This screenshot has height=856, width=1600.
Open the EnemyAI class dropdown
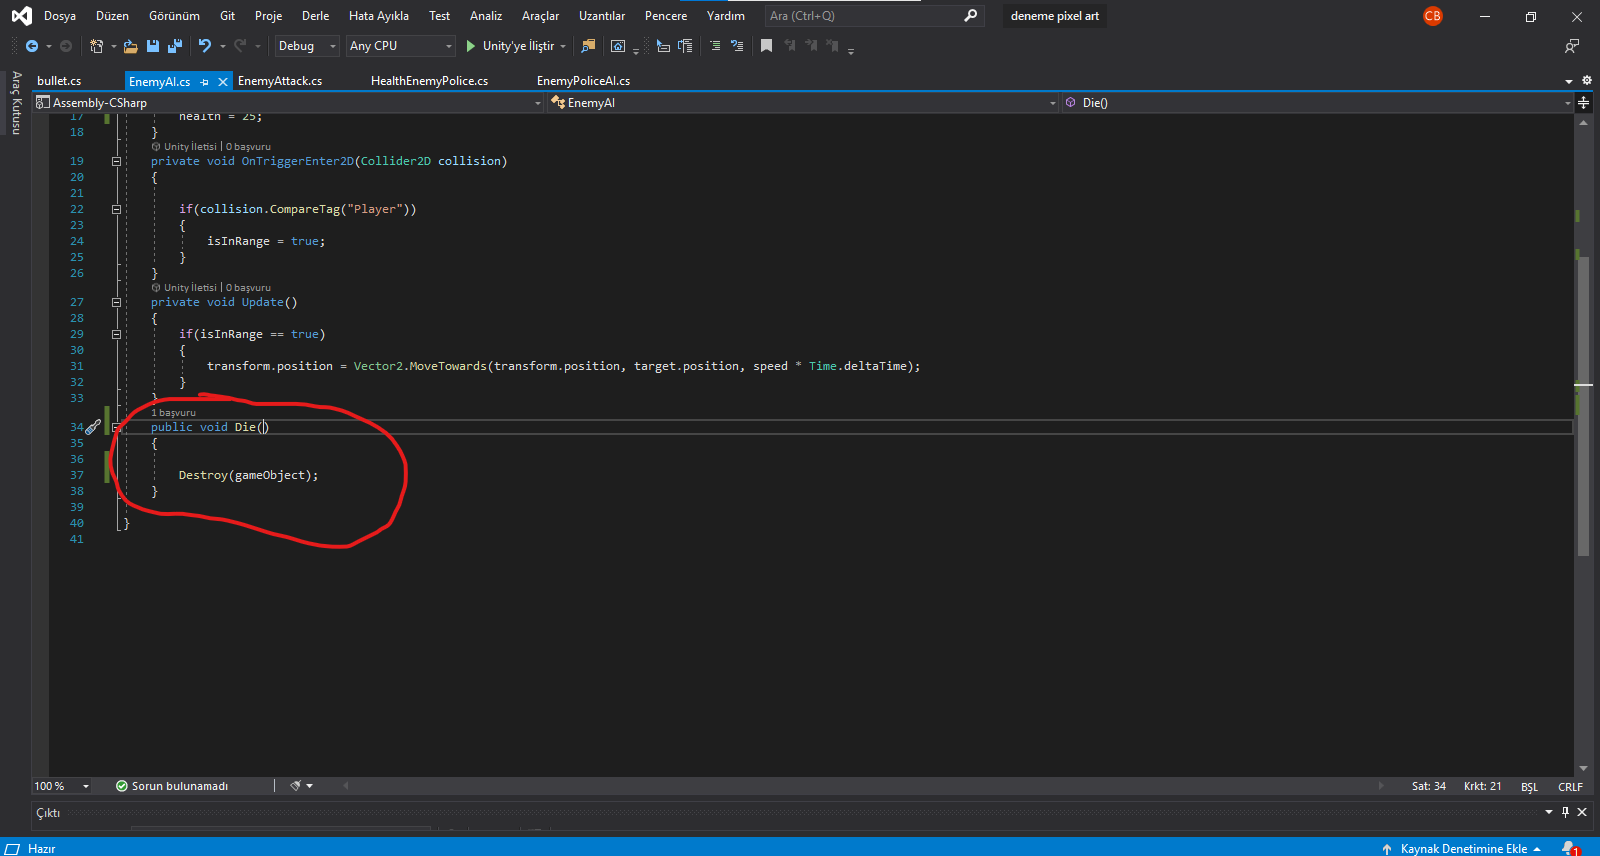803,103
